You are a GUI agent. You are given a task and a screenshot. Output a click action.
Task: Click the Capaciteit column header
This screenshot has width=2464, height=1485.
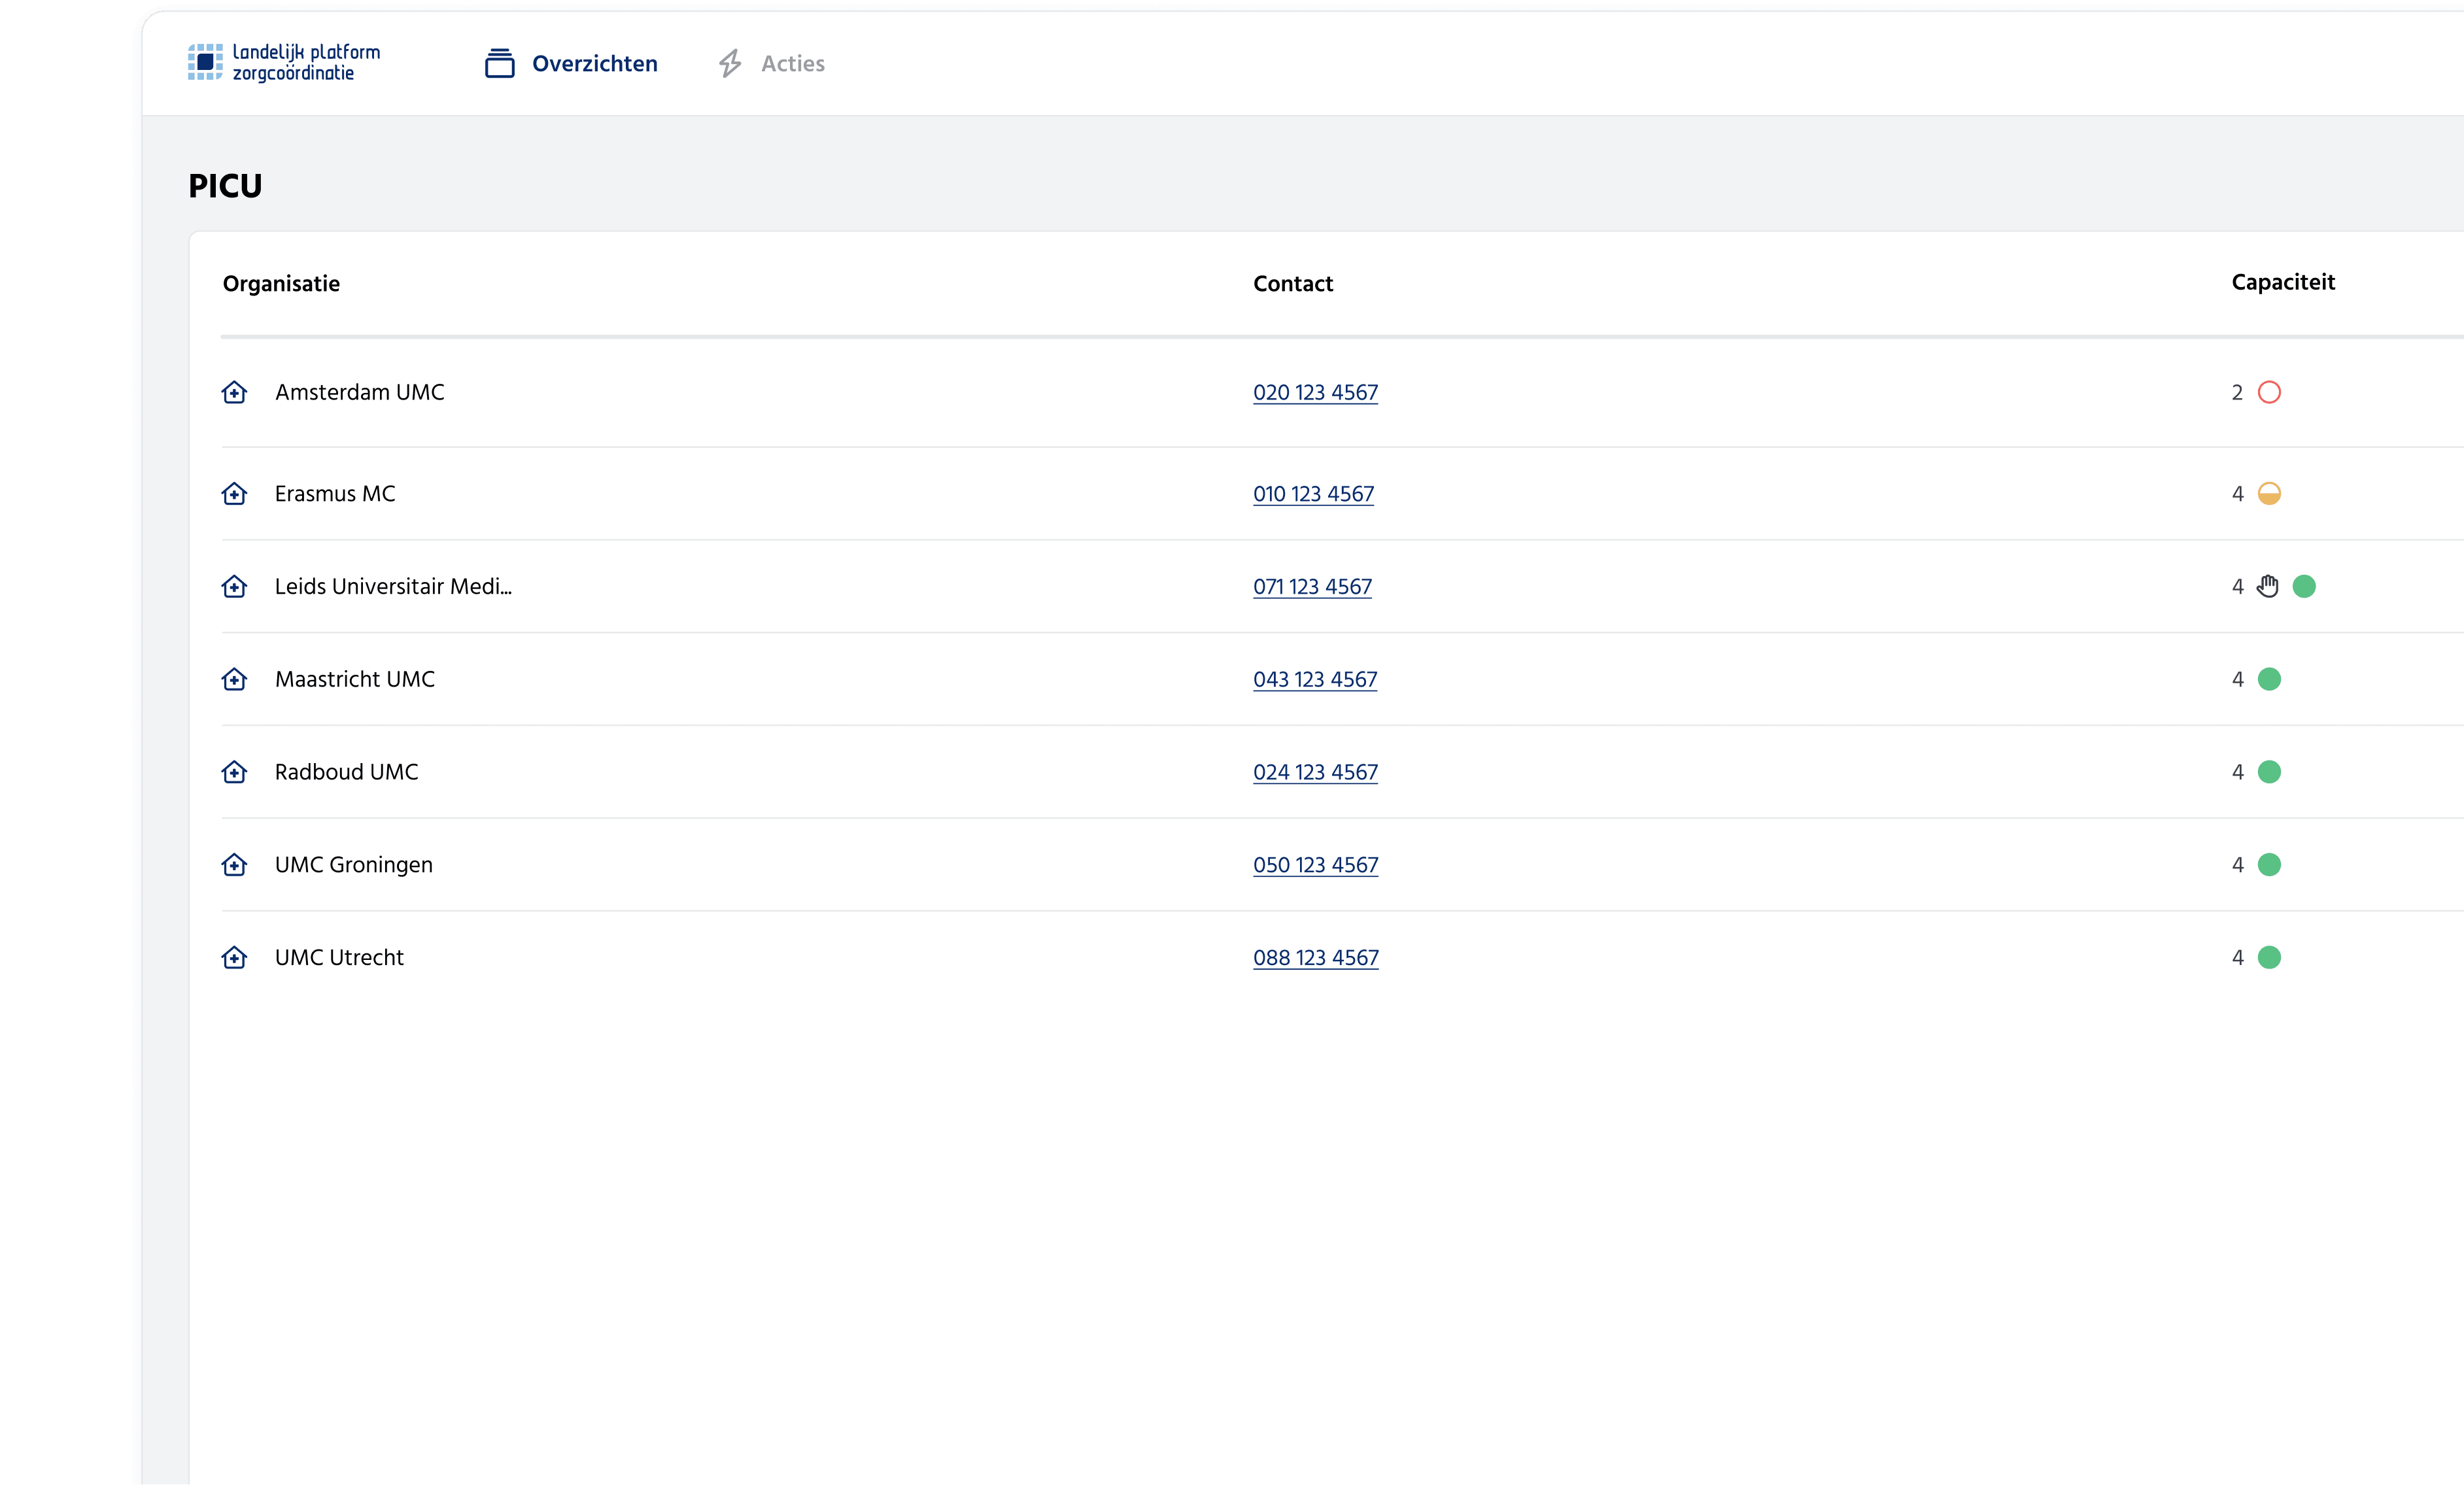(x=2283, y=282)
